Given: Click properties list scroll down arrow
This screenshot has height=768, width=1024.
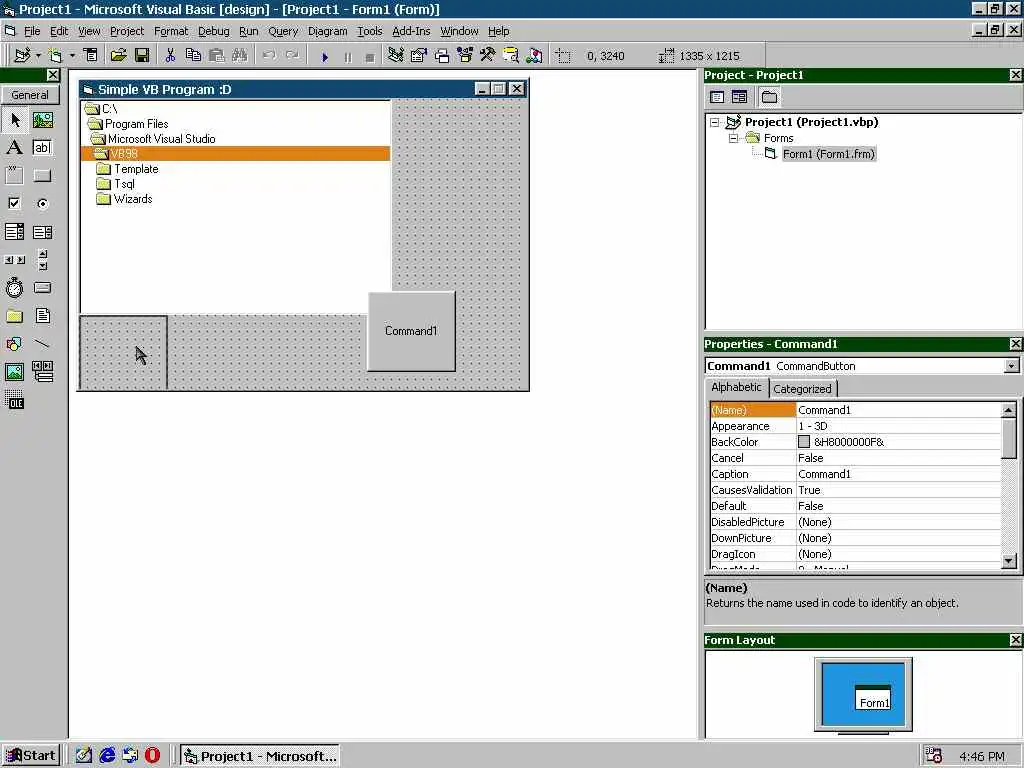Looking at the screenshot, I should tap(1008, 560).
